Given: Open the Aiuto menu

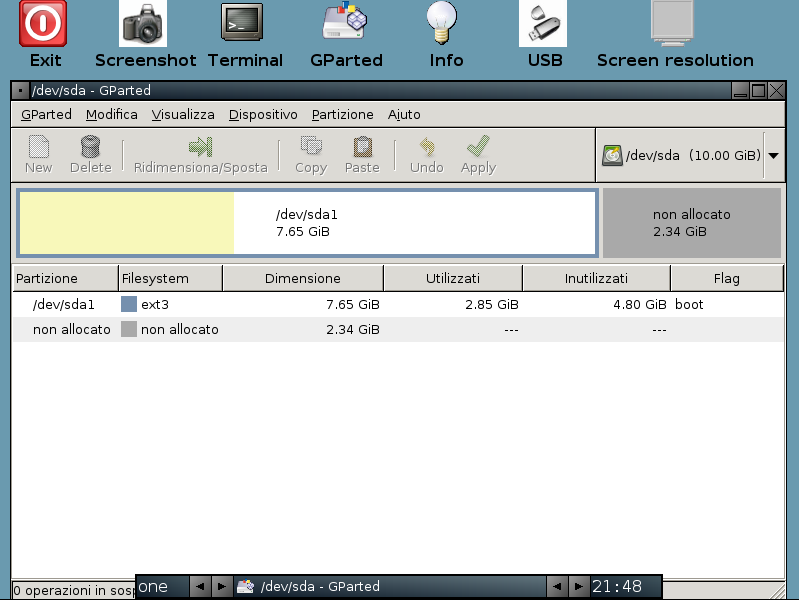Looking at the screenshot, I should (x=404, y=114).
